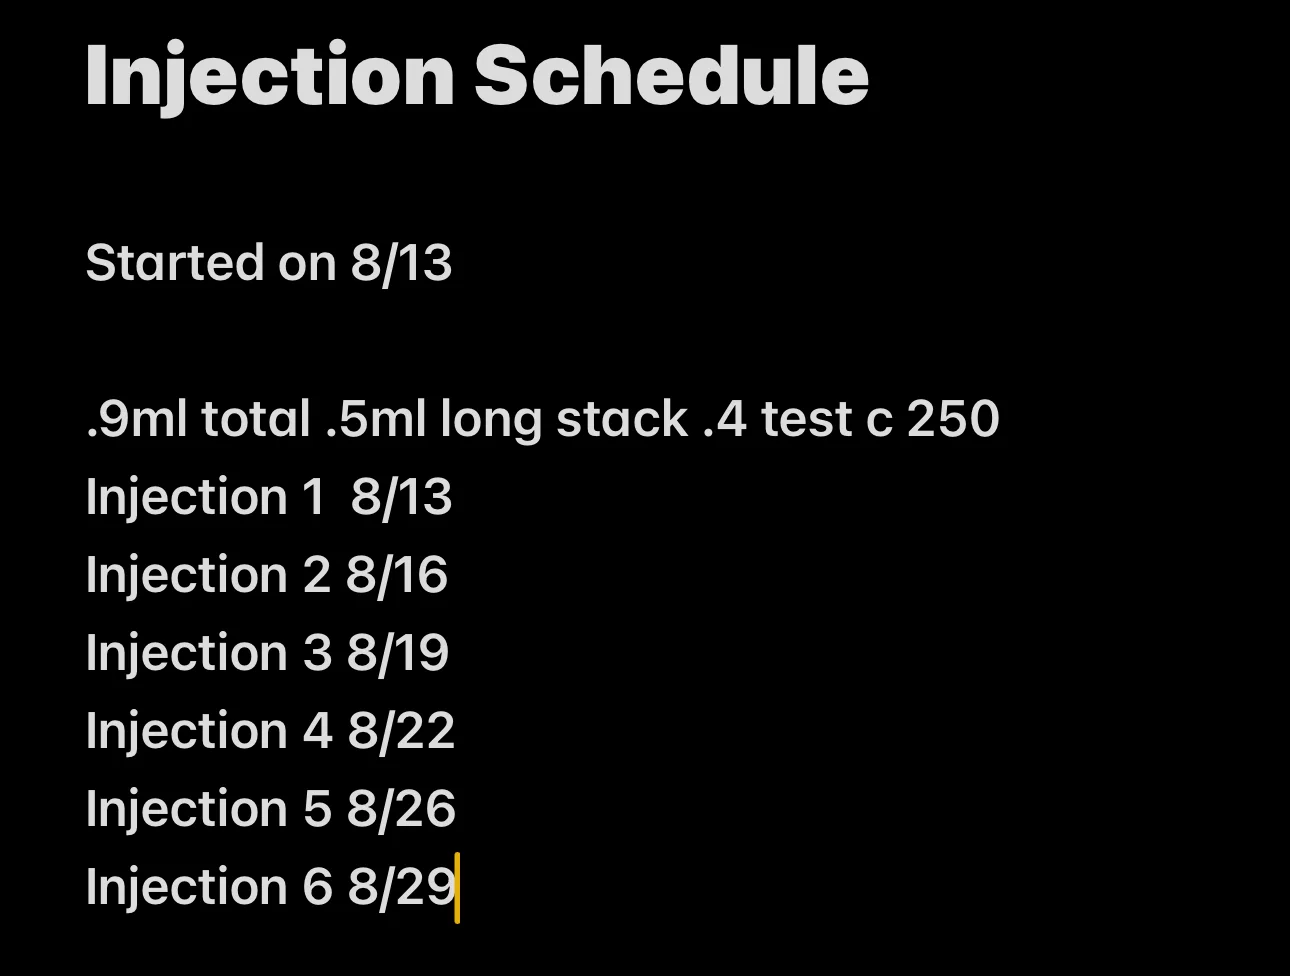Click the text 'test c 250'
The width and height of the screenshot is (1290, 976).
click(x=880, y=418)
